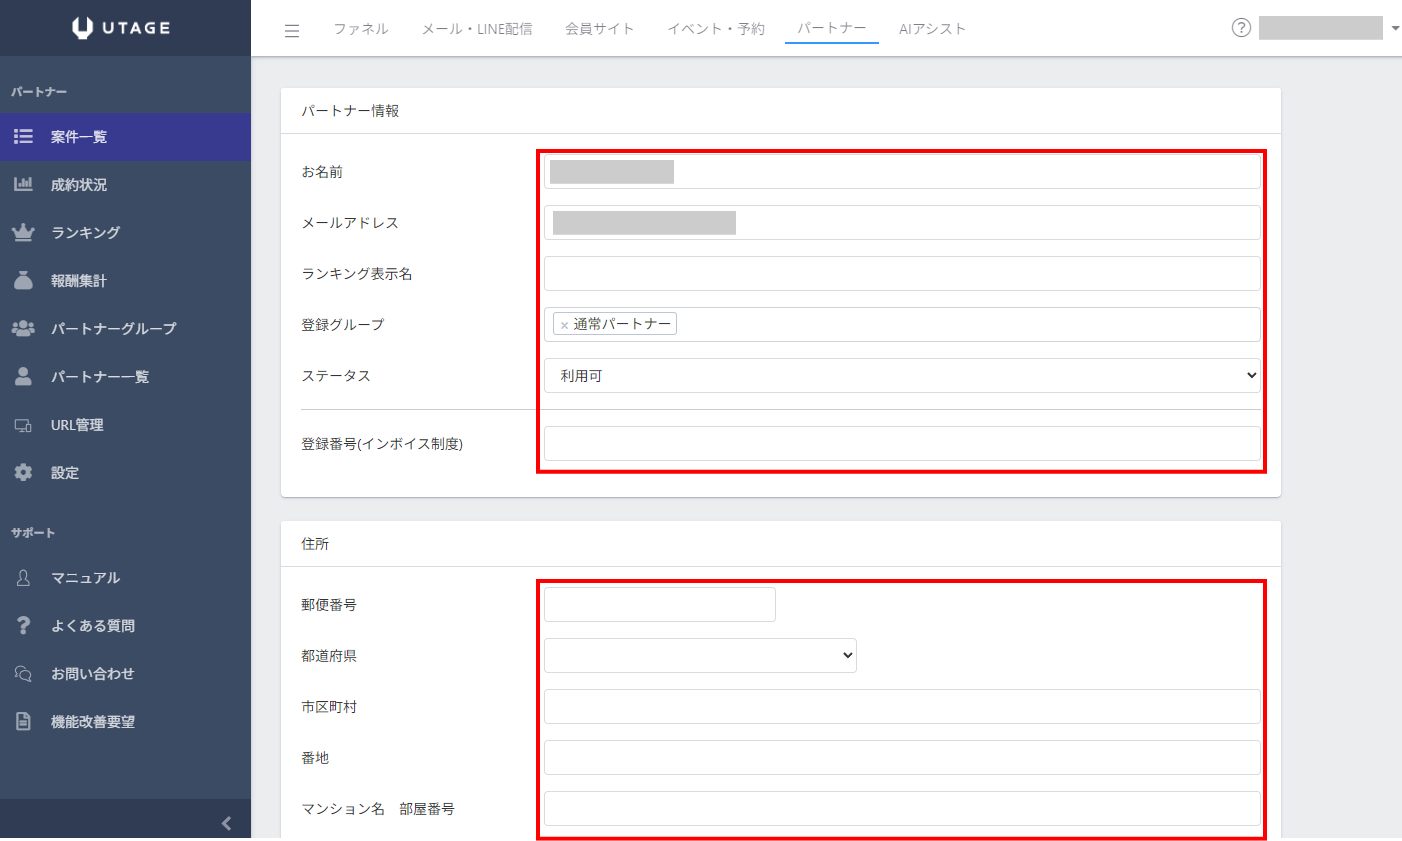Expand the account menu arrow at top right

coord(1395,29)
